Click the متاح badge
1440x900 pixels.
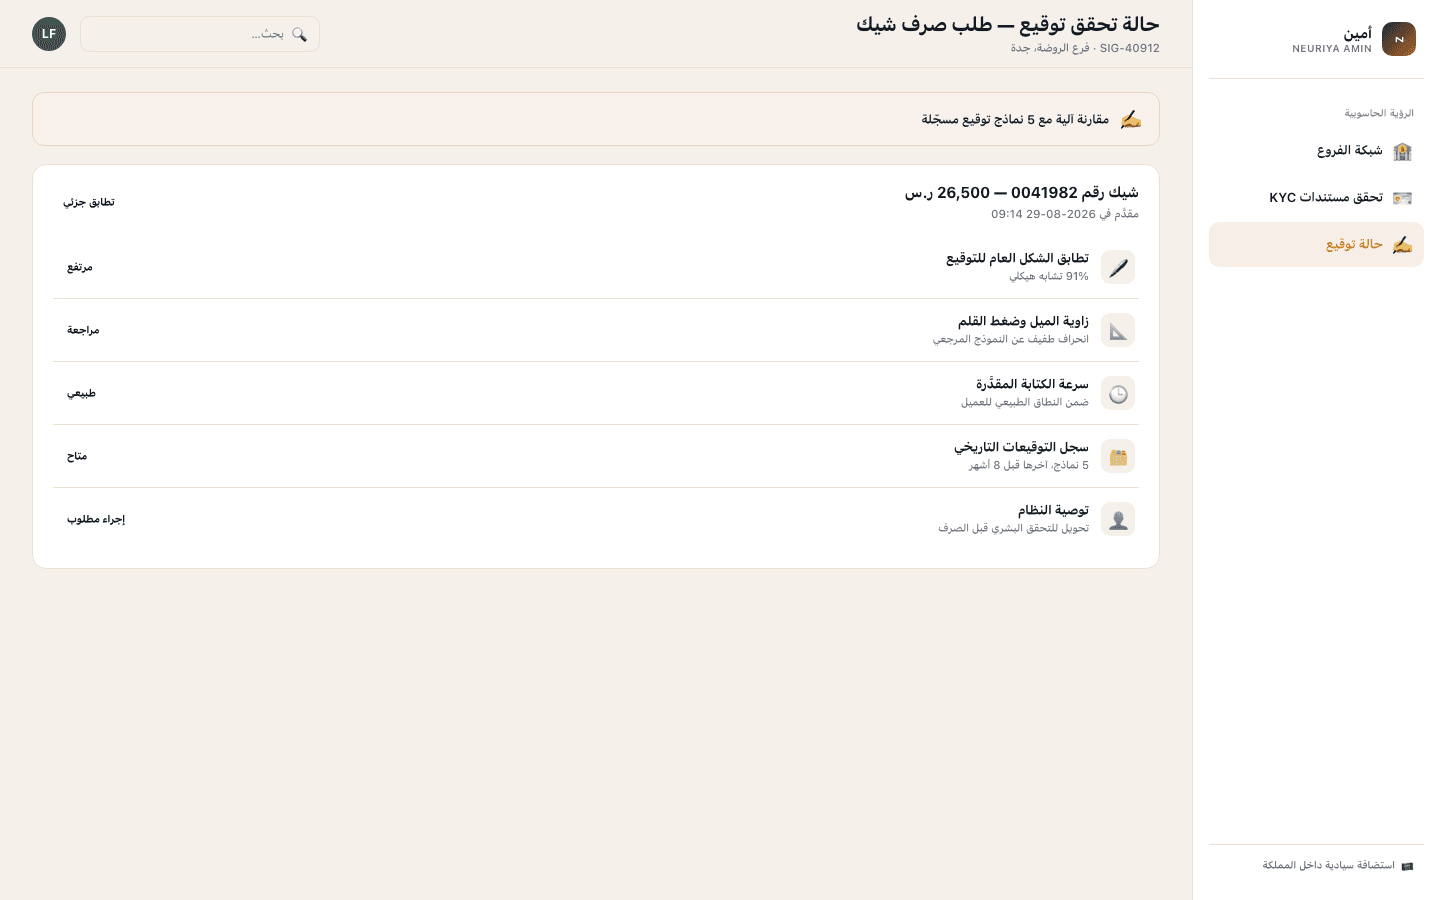click(x=77, y=456)
